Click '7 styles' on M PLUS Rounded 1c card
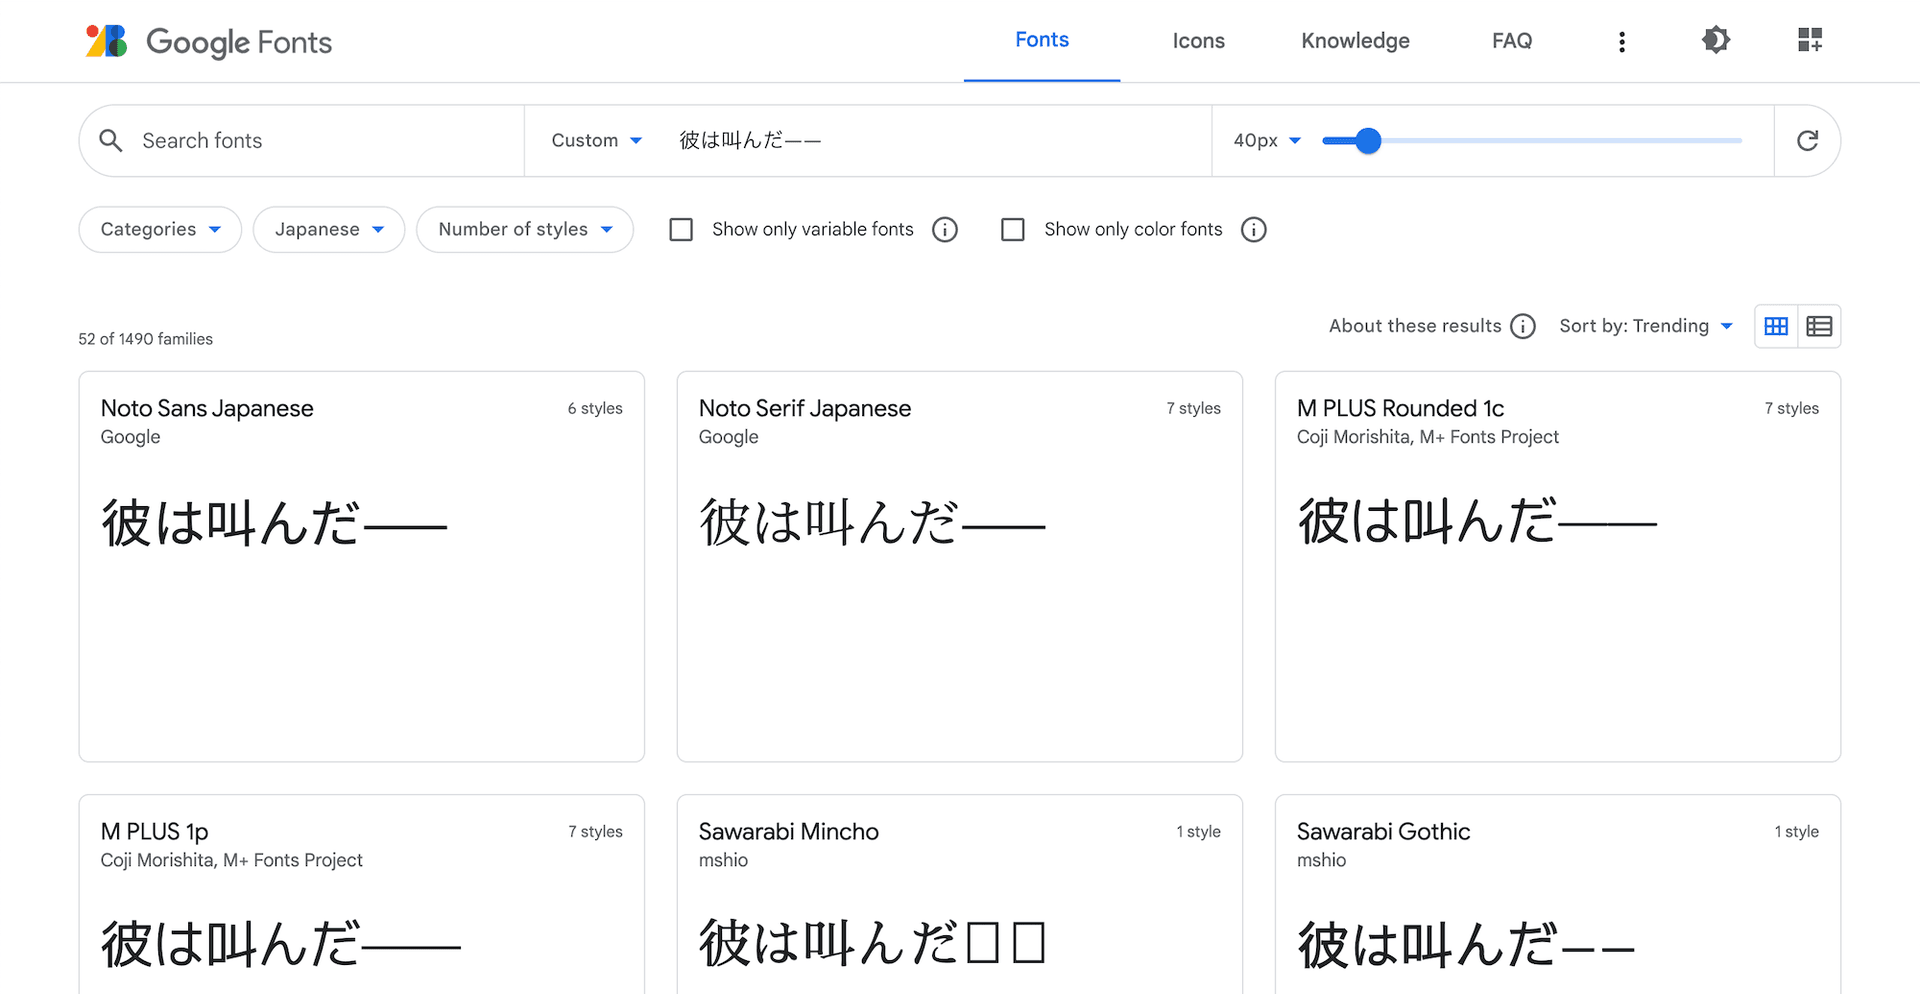 pyautogui.click(x=1791, y=408)
